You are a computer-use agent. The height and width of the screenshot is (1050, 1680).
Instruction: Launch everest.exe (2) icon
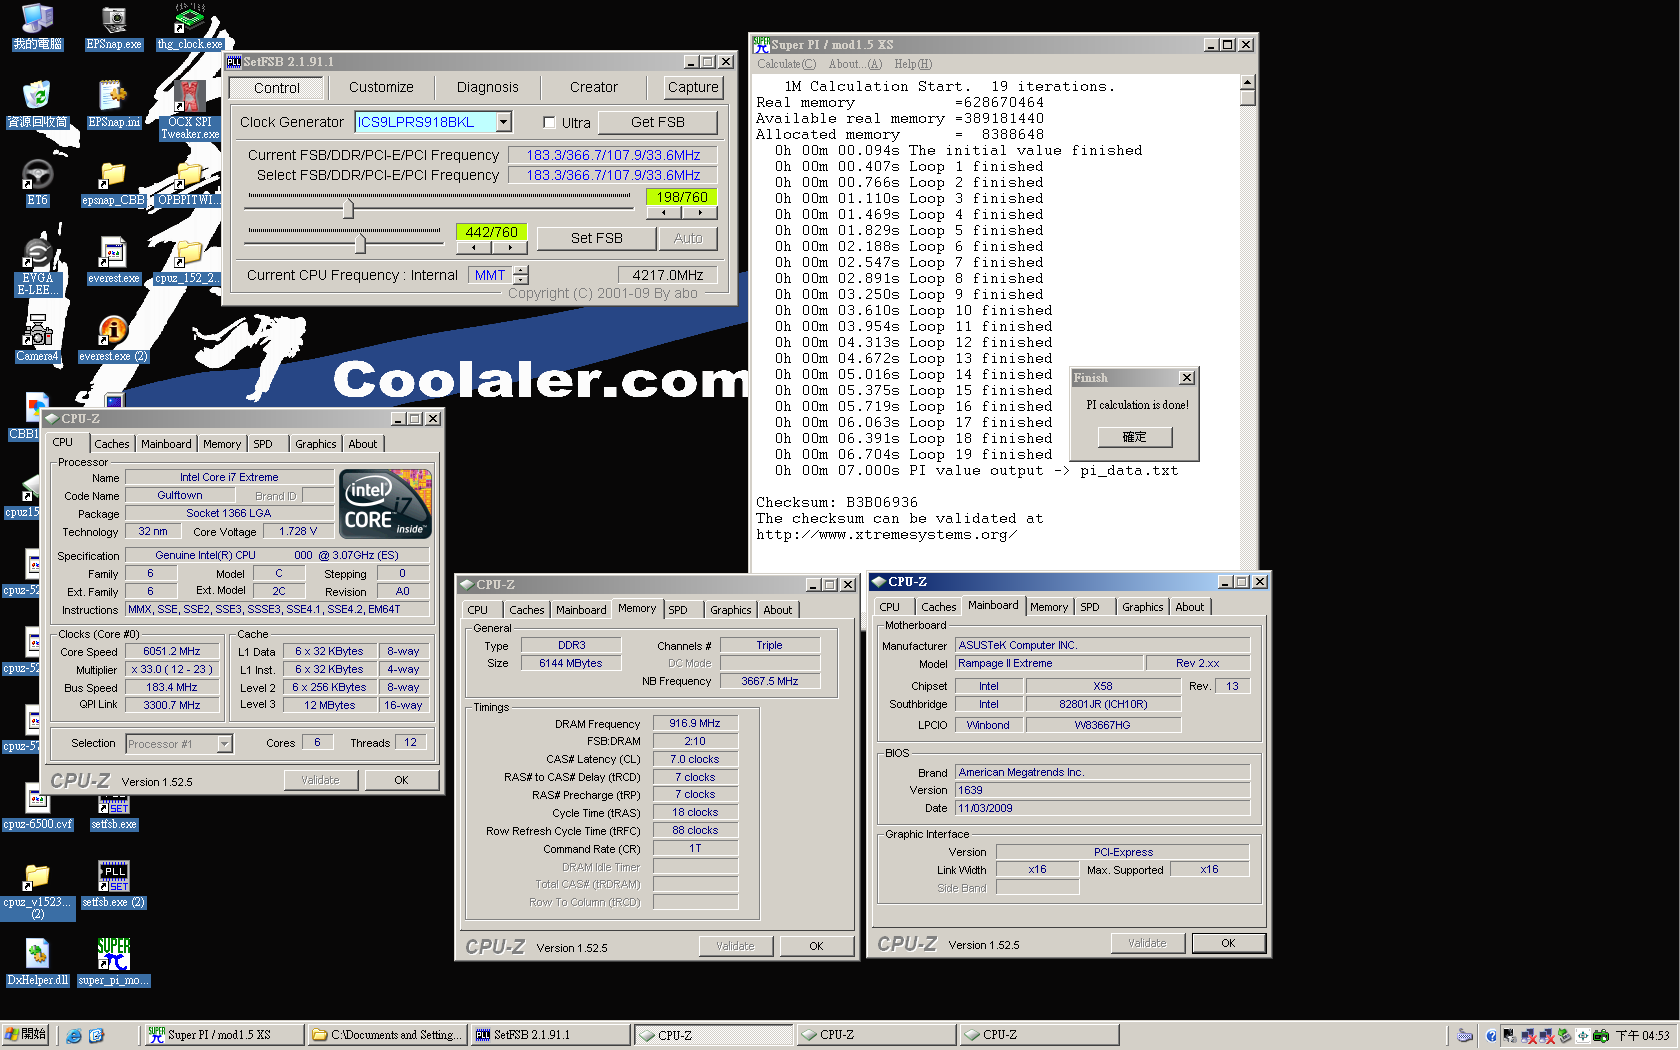(114, 339)
